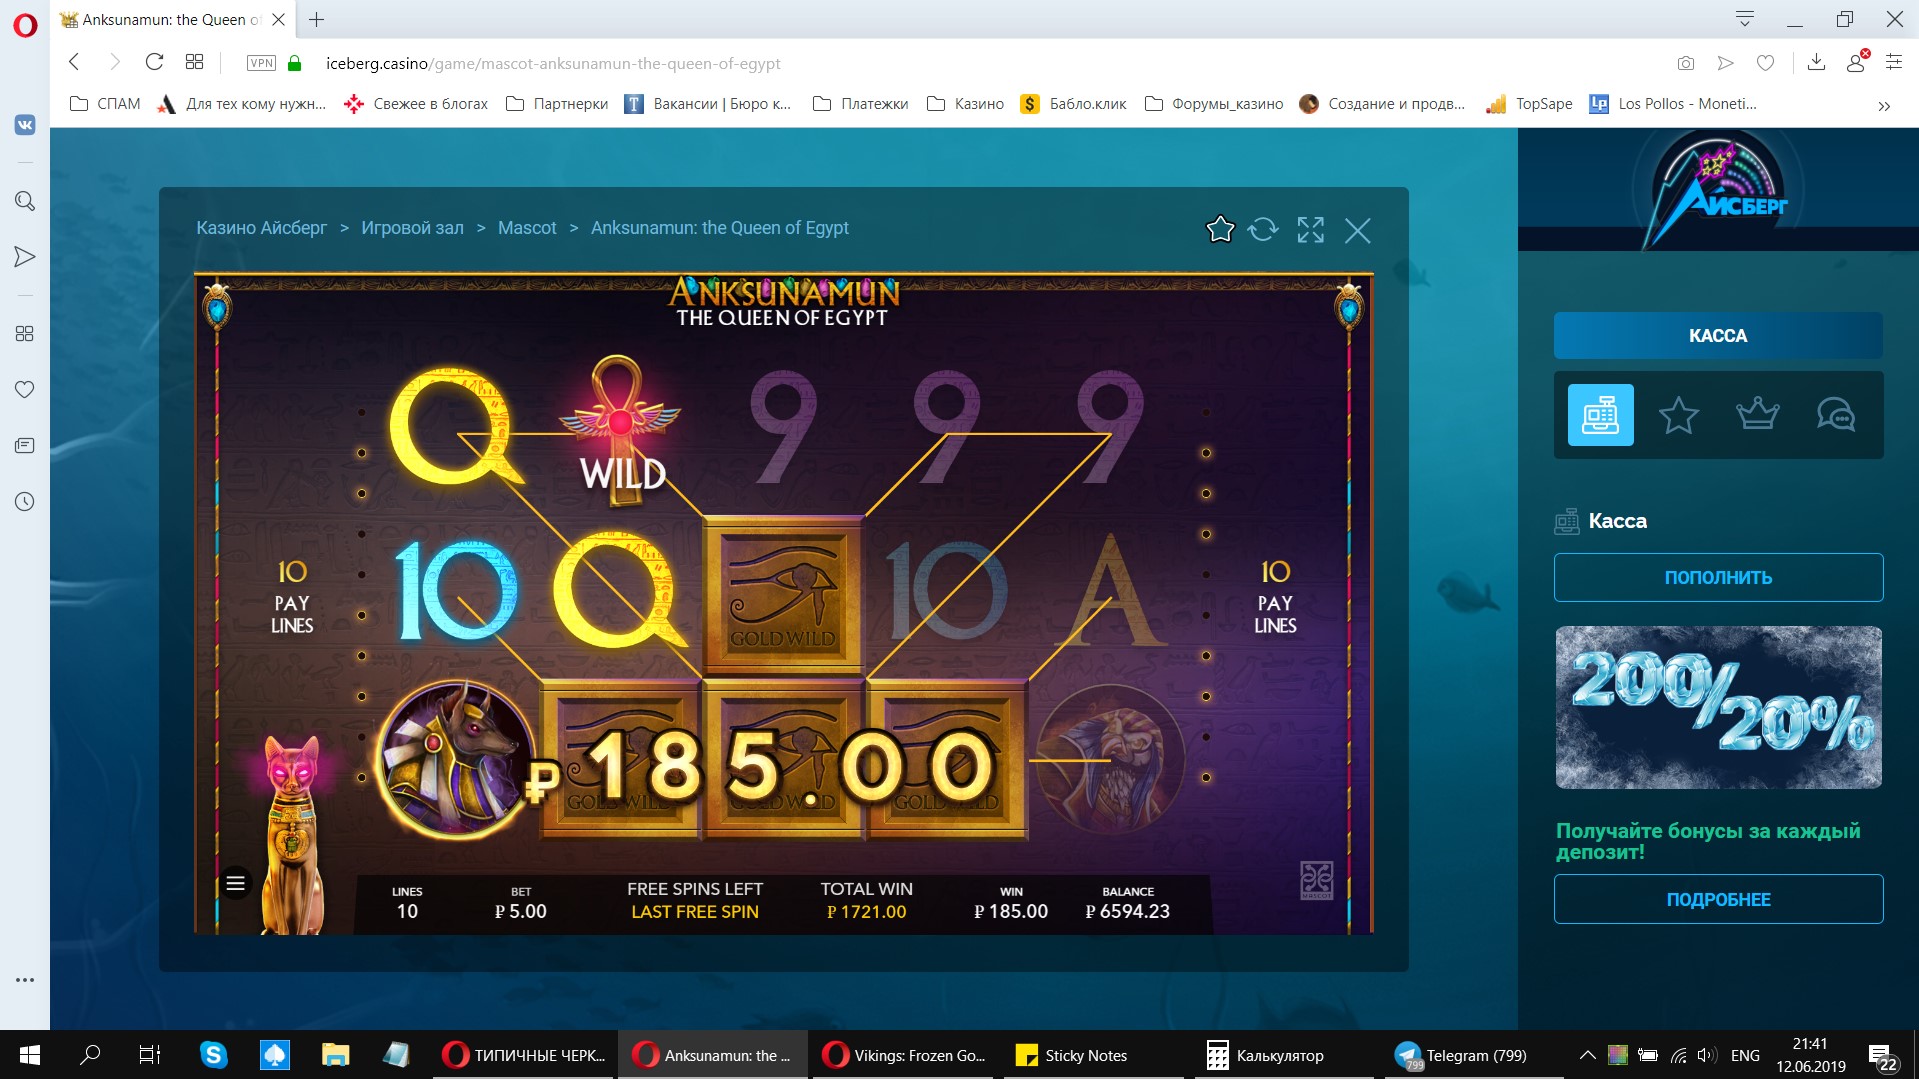
Task: Show hidden system tray icons
Action: pos(1587,1055)
